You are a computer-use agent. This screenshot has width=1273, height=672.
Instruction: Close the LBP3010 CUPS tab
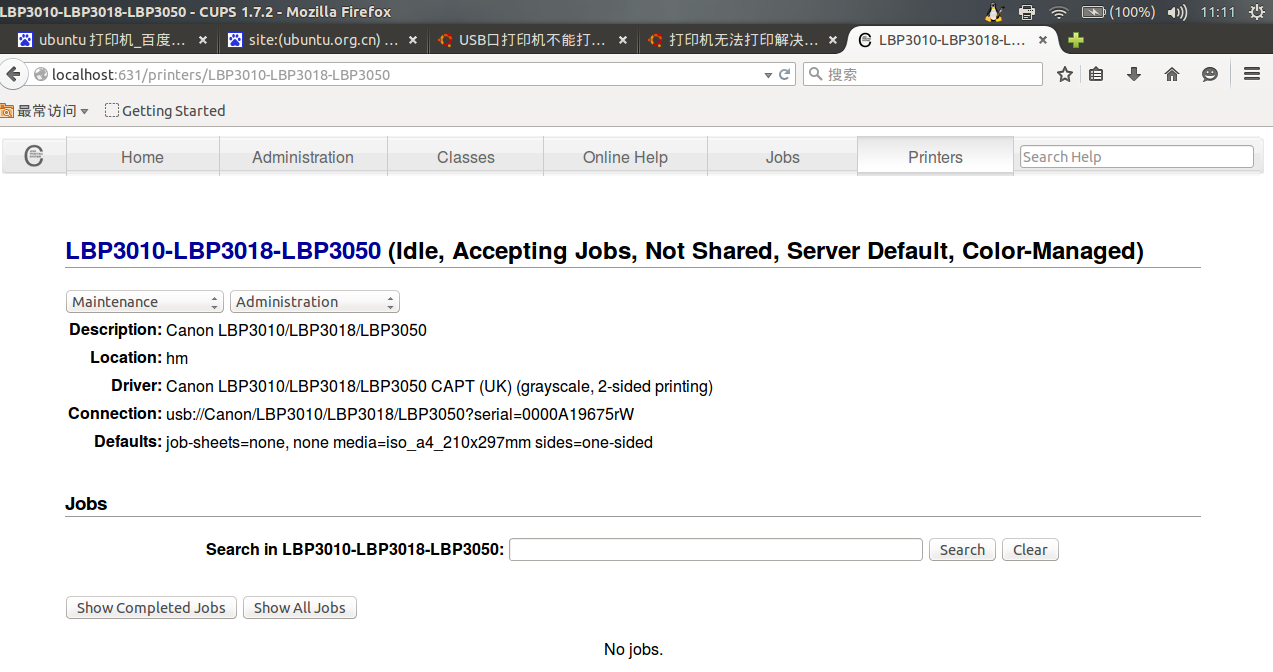coord(1043,40)
